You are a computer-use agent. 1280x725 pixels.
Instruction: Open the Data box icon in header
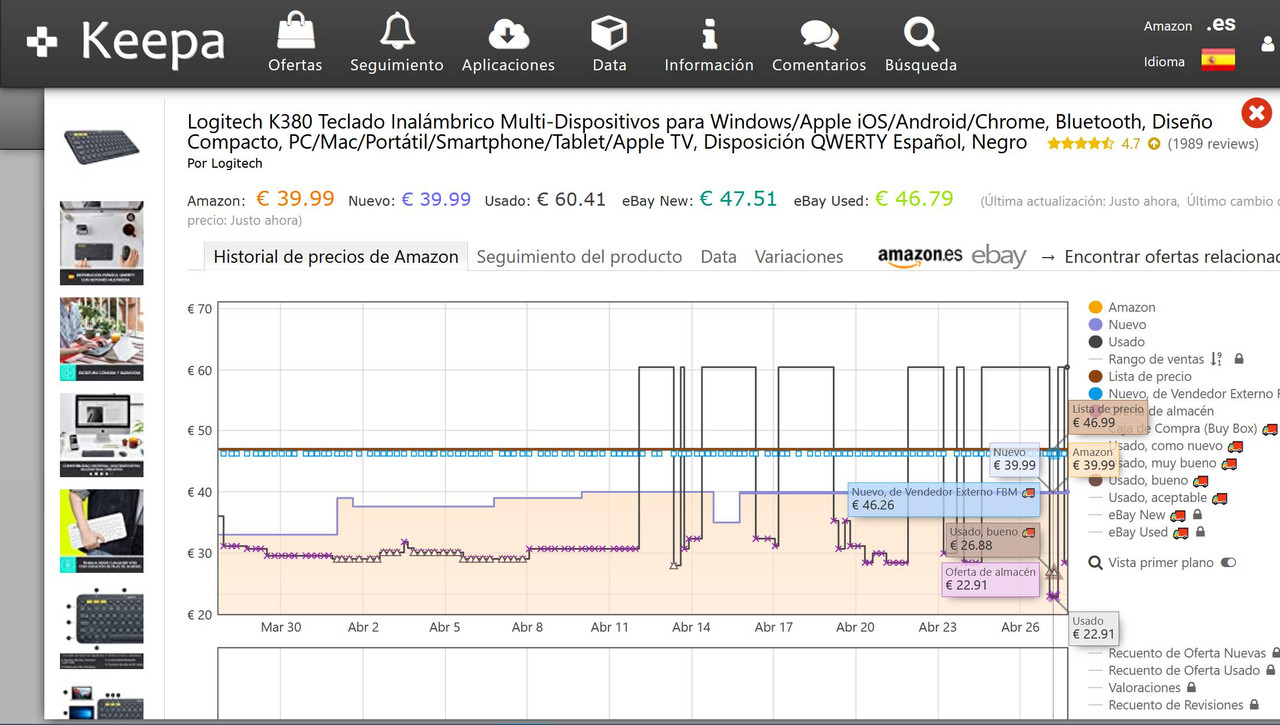[x=609, y=43]
